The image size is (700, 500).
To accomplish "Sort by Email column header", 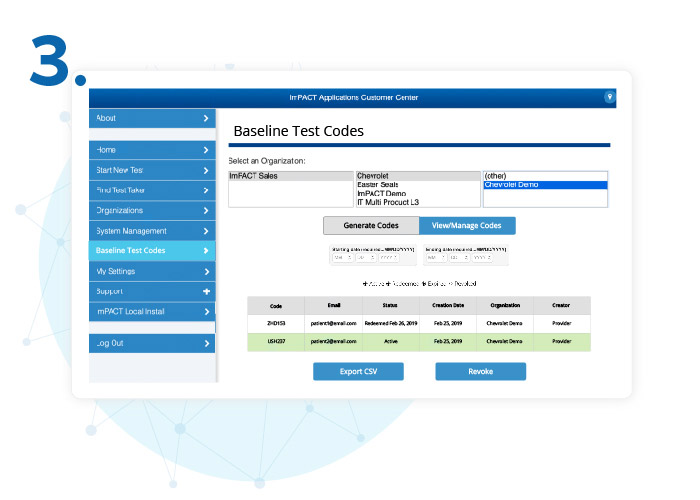I will point(333,306).
